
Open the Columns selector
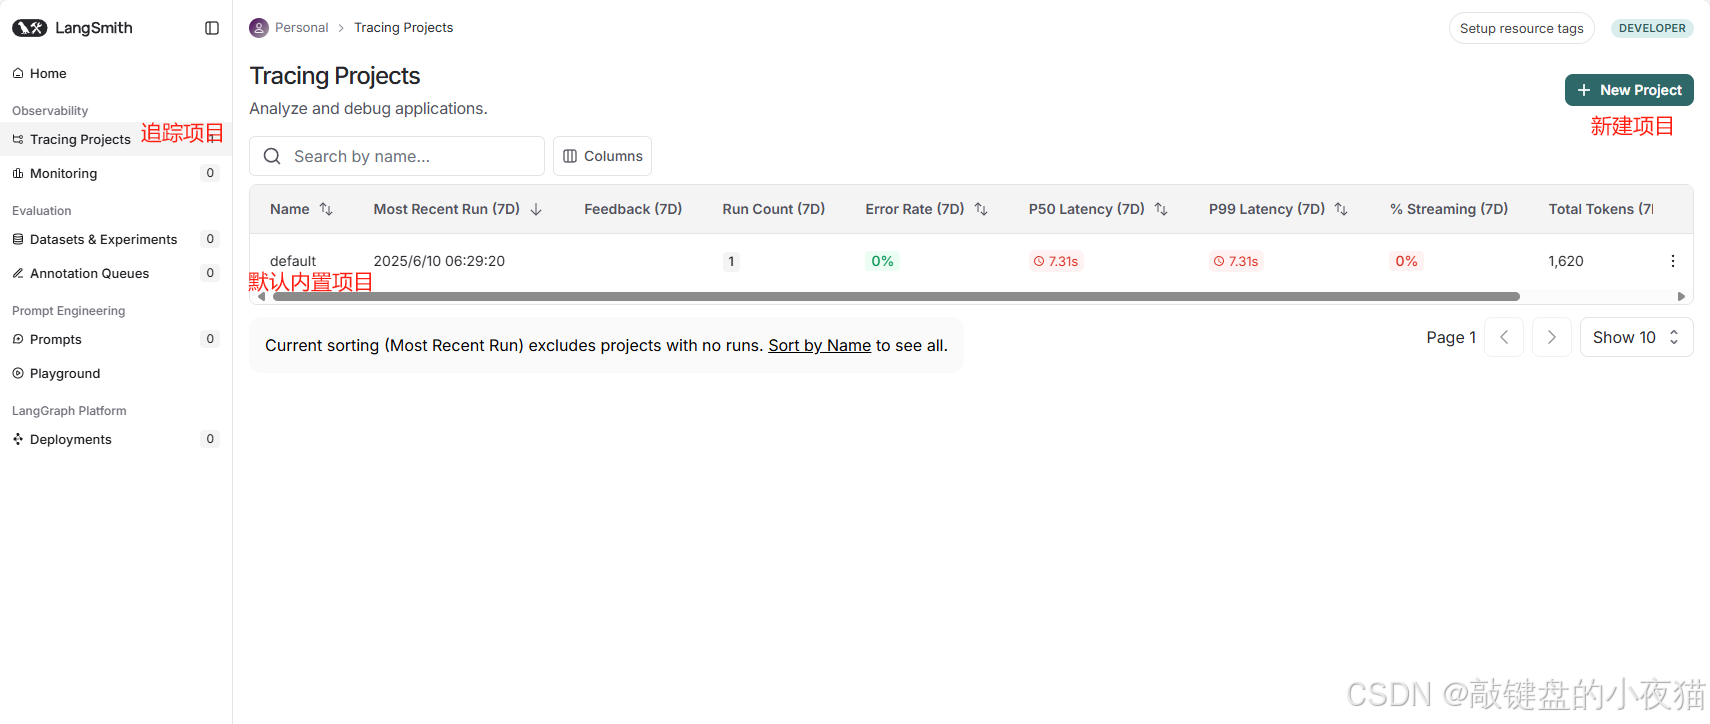click(x=602, y=156)
